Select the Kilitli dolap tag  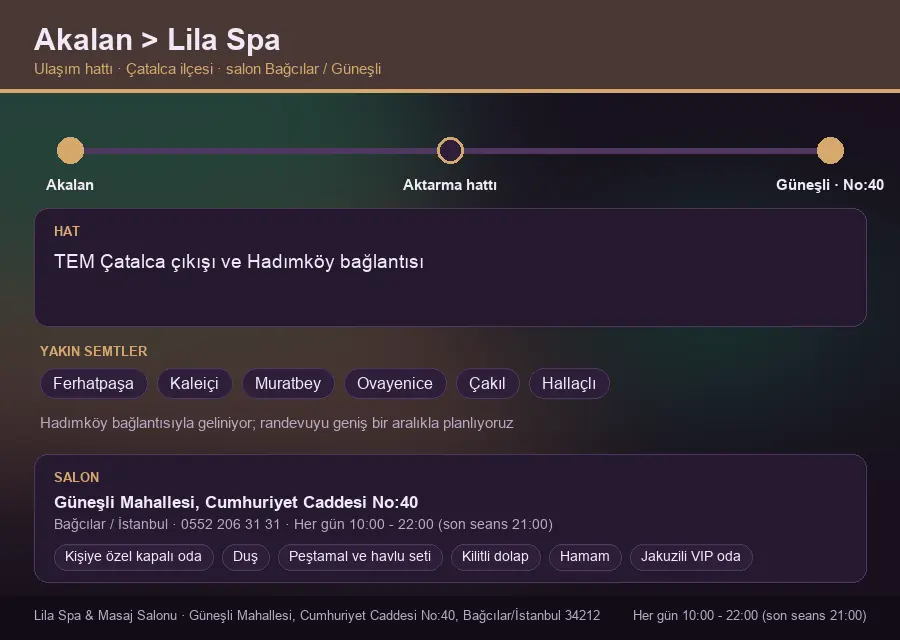pos(495,557)
